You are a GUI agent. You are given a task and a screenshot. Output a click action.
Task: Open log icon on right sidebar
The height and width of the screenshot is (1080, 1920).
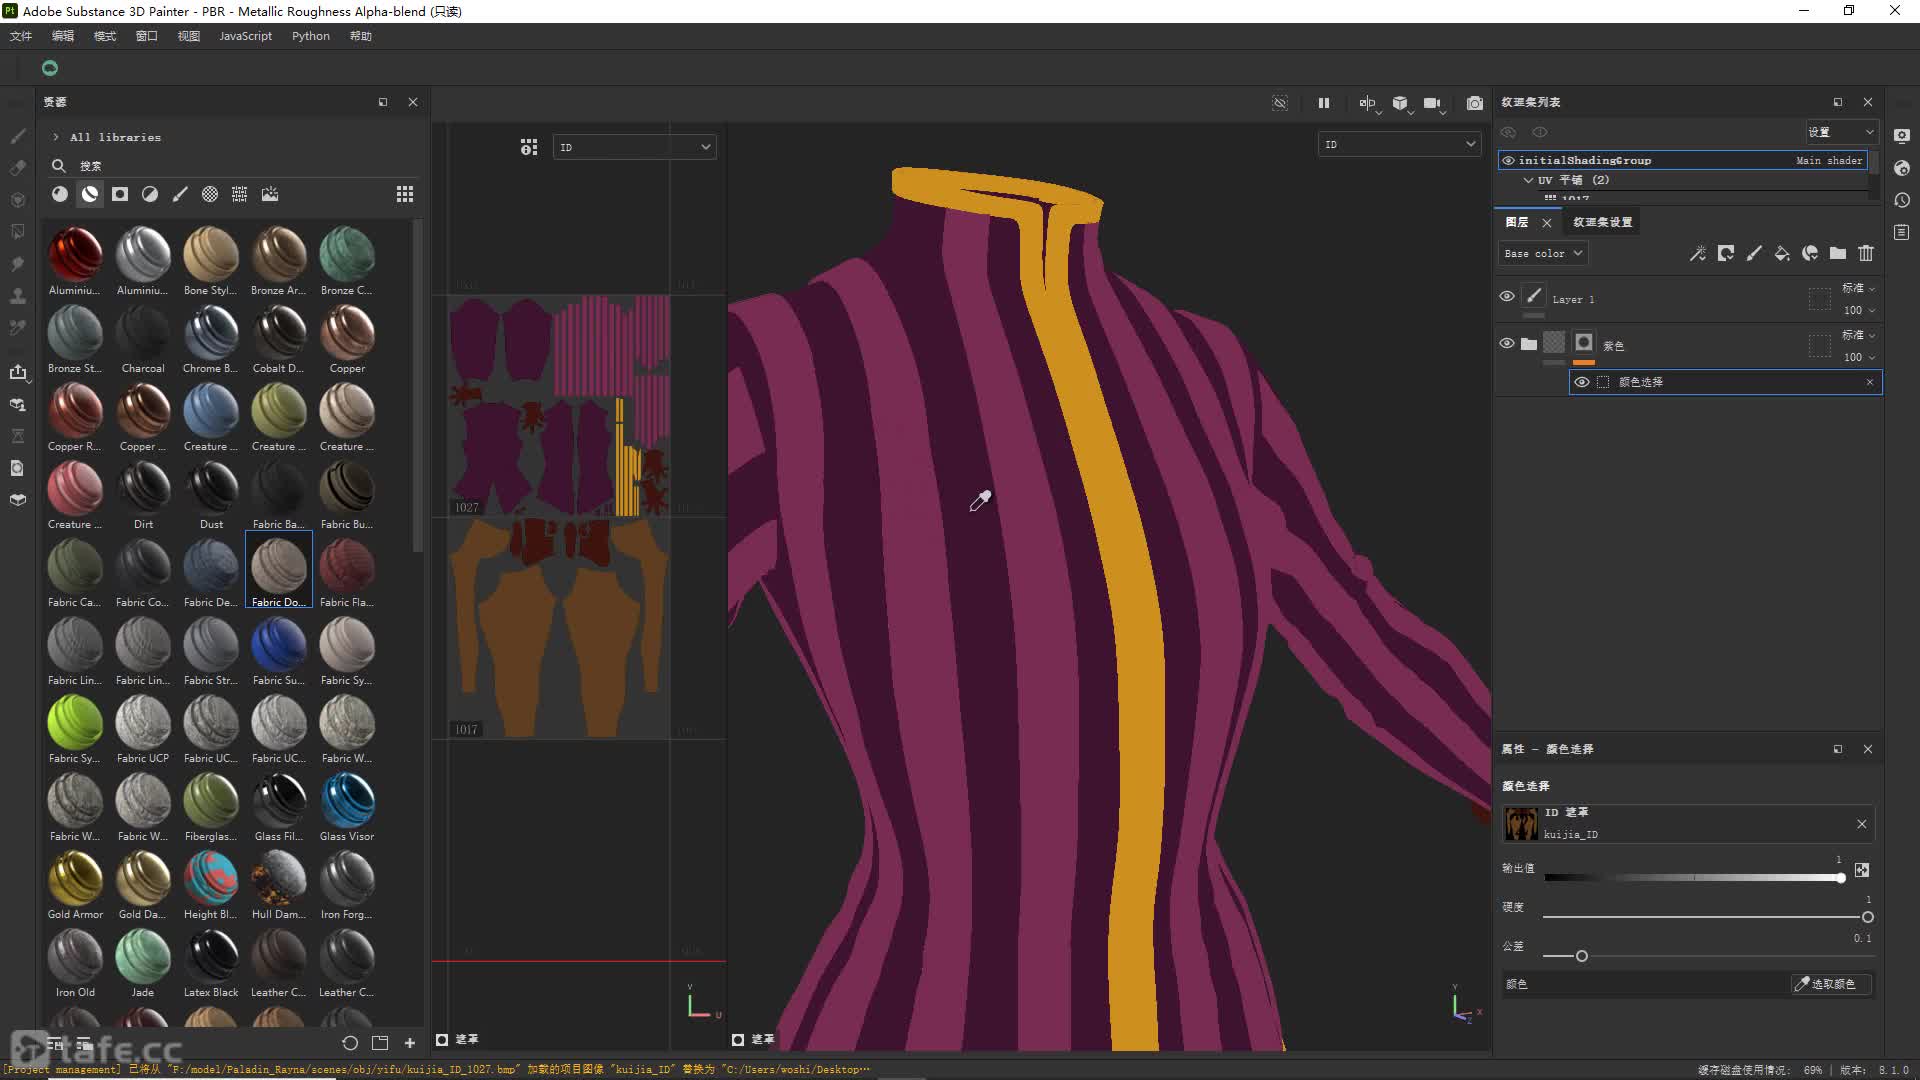tap(1902, 232)
